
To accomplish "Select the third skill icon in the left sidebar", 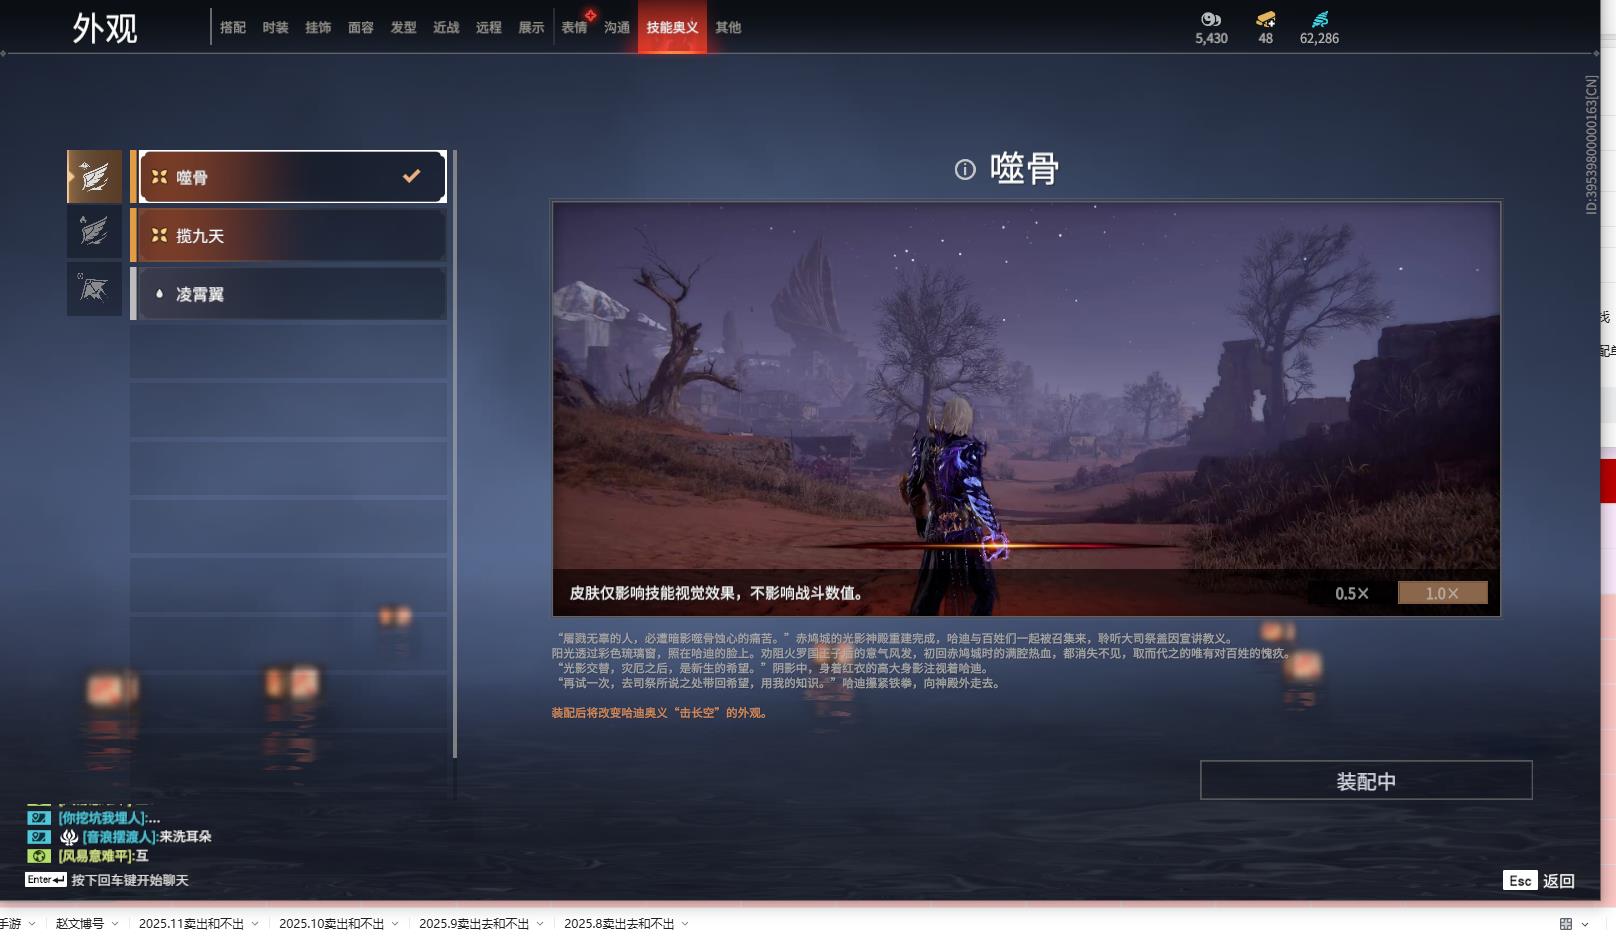I will (x=94, y=290).
